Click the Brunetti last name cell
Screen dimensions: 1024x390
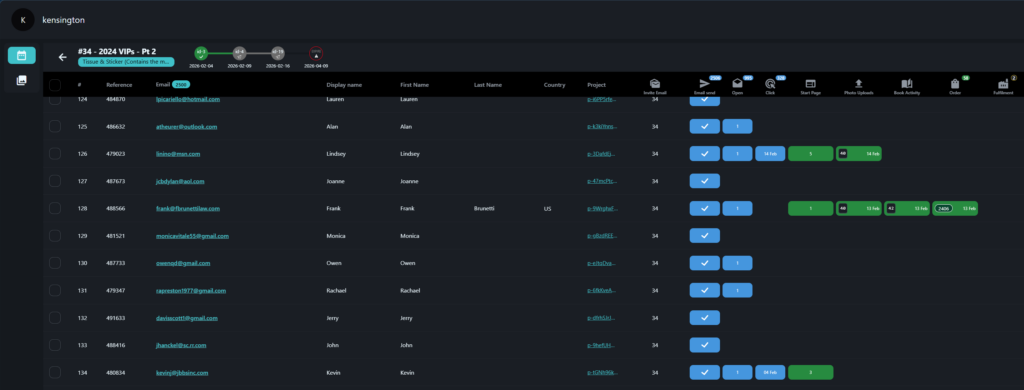tap(485, 209)
